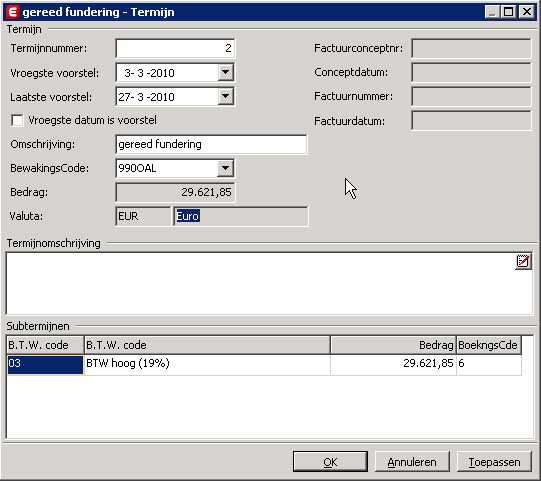Click the EUR currency code field
541x481 pixels.
click(x=143, y=216)
